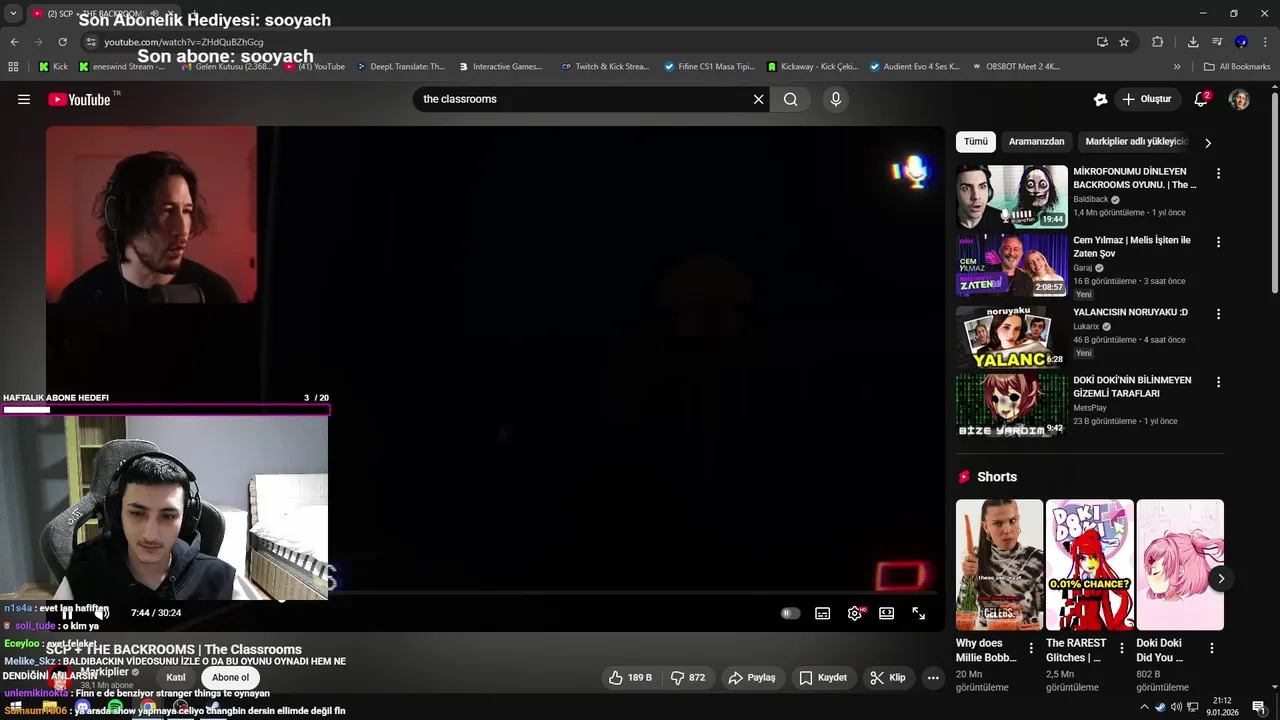Bookmark this page with the star
The height and width of the screenshot is (720, 1280).
tap(1124, 42)
